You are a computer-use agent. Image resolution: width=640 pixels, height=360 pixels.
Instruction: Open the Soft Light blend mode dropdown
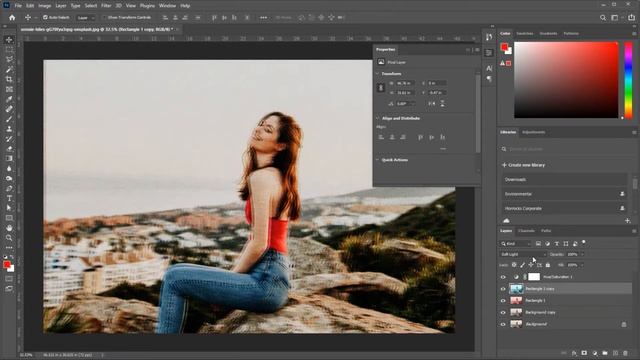point(523,254)
